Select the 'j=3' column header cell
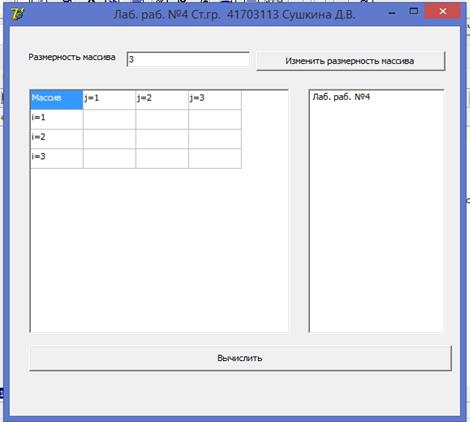The height and width of the screenshot is (422, 470). 215,99
